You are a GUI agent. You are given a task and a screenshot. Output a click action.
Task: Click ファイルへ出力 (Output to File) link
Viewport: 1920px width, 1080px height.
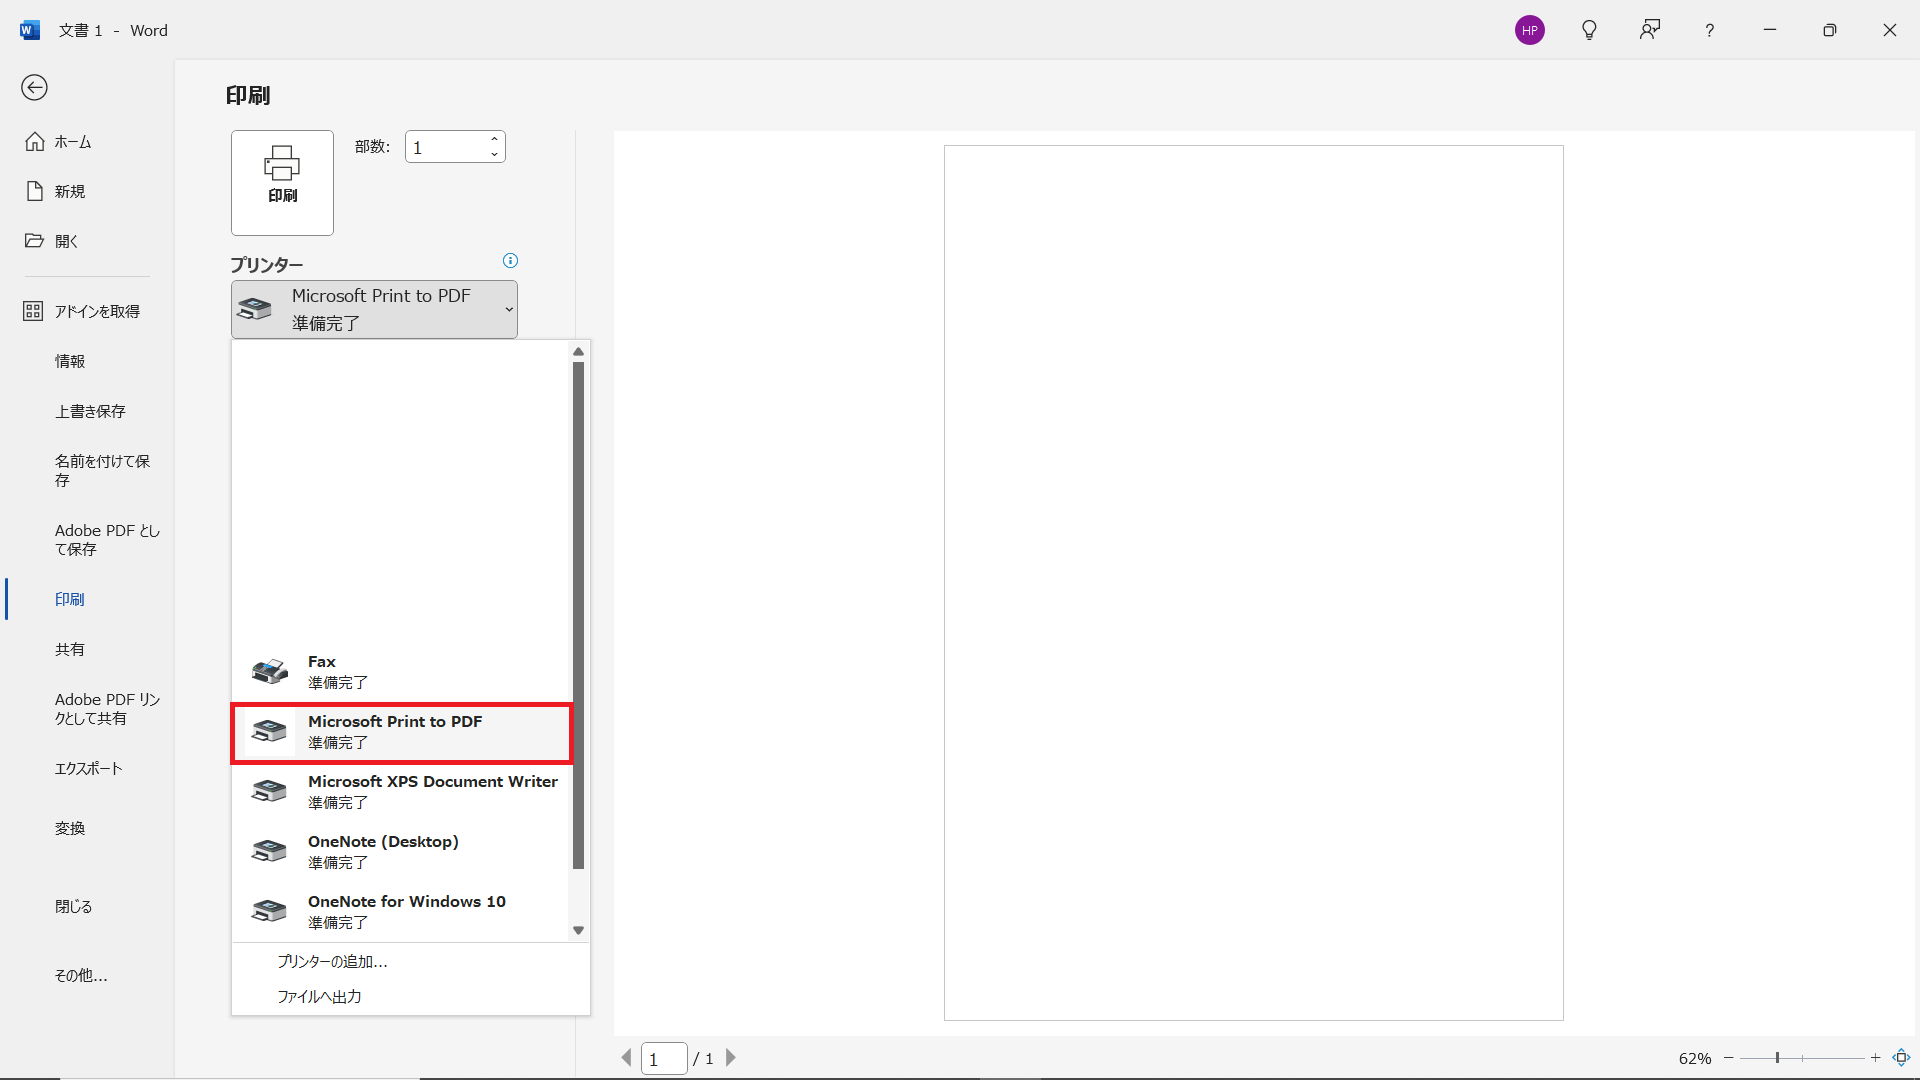point(318,996)
